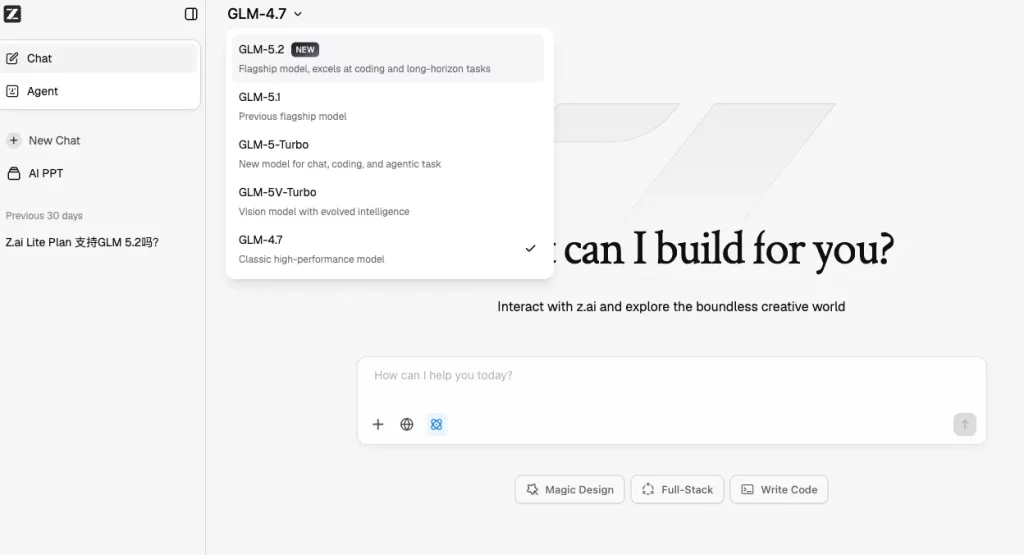
Task: Collapse the sidebar with the panel icon
Action: pos(191,14)
